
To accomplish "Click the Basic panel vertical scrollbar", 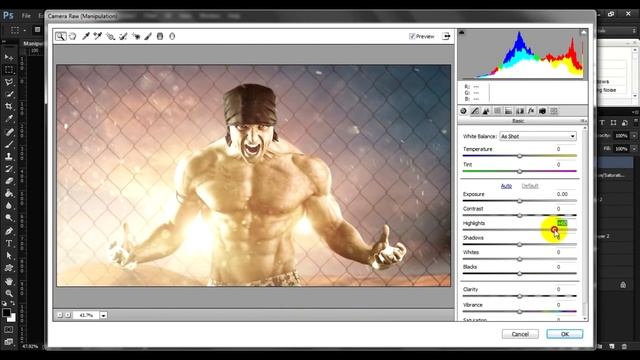I will (585, 222).
